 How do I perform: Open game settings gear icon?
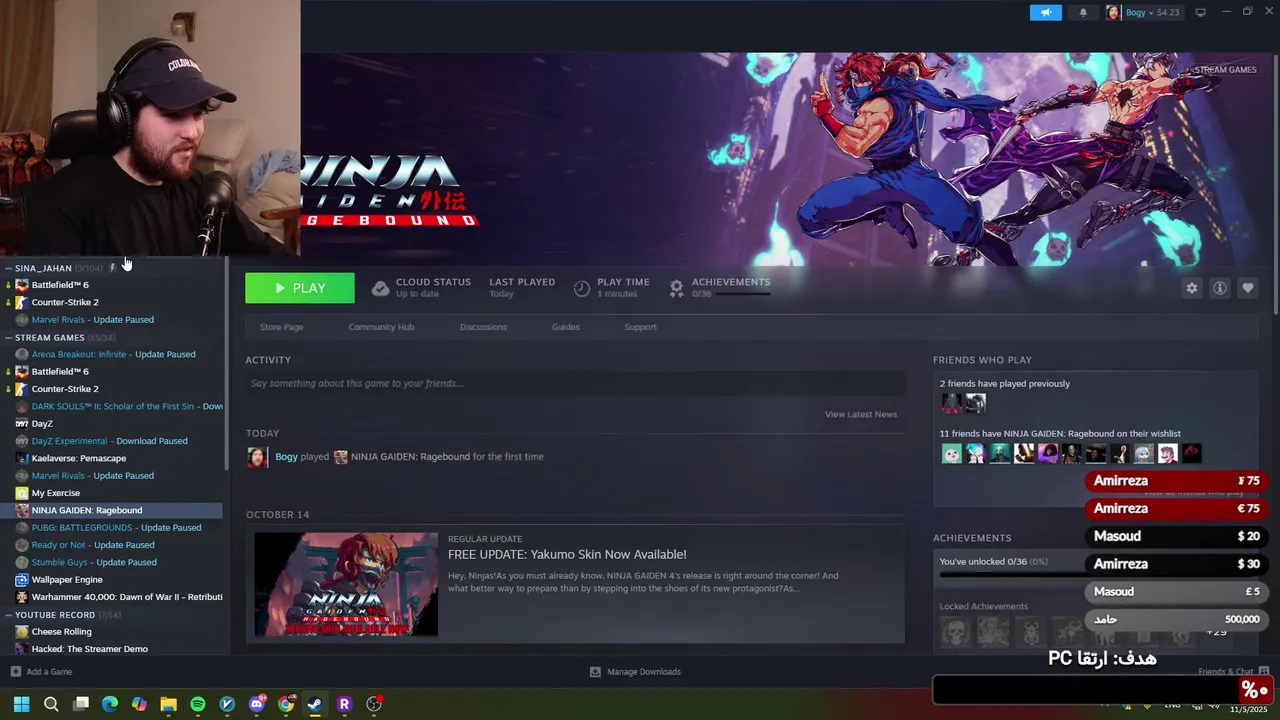pos(1191,288)
